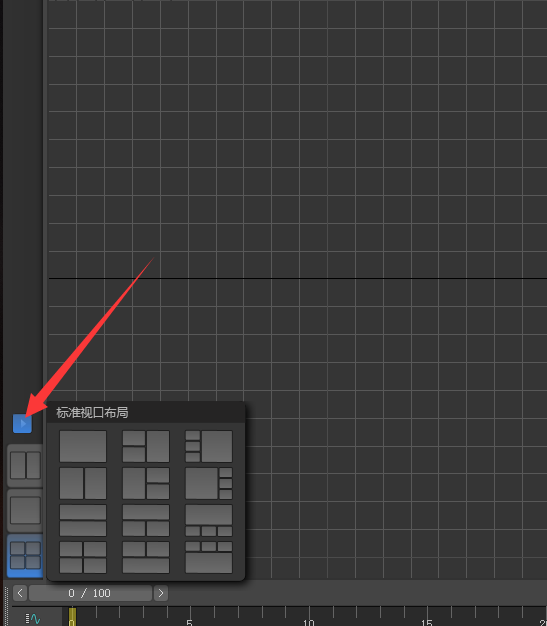Choose large left, three small right layout
The height and width of the screenshot is (626, 547).
click(x=209, y=483)
